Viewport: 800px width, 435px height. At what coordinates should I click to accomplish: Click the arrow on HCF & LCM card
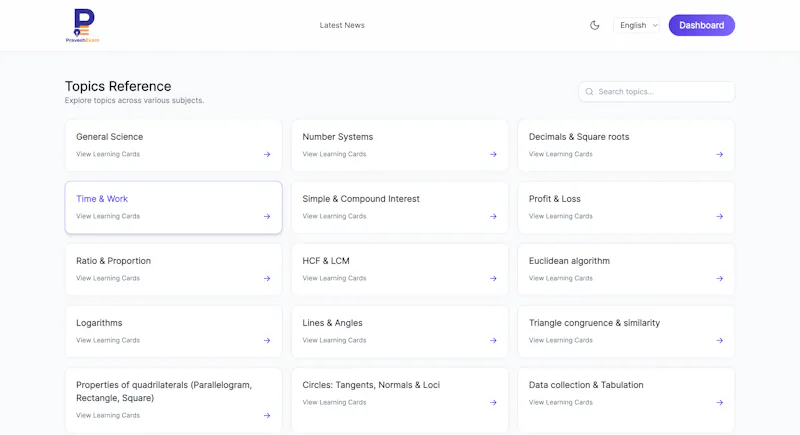coord(493,278)
